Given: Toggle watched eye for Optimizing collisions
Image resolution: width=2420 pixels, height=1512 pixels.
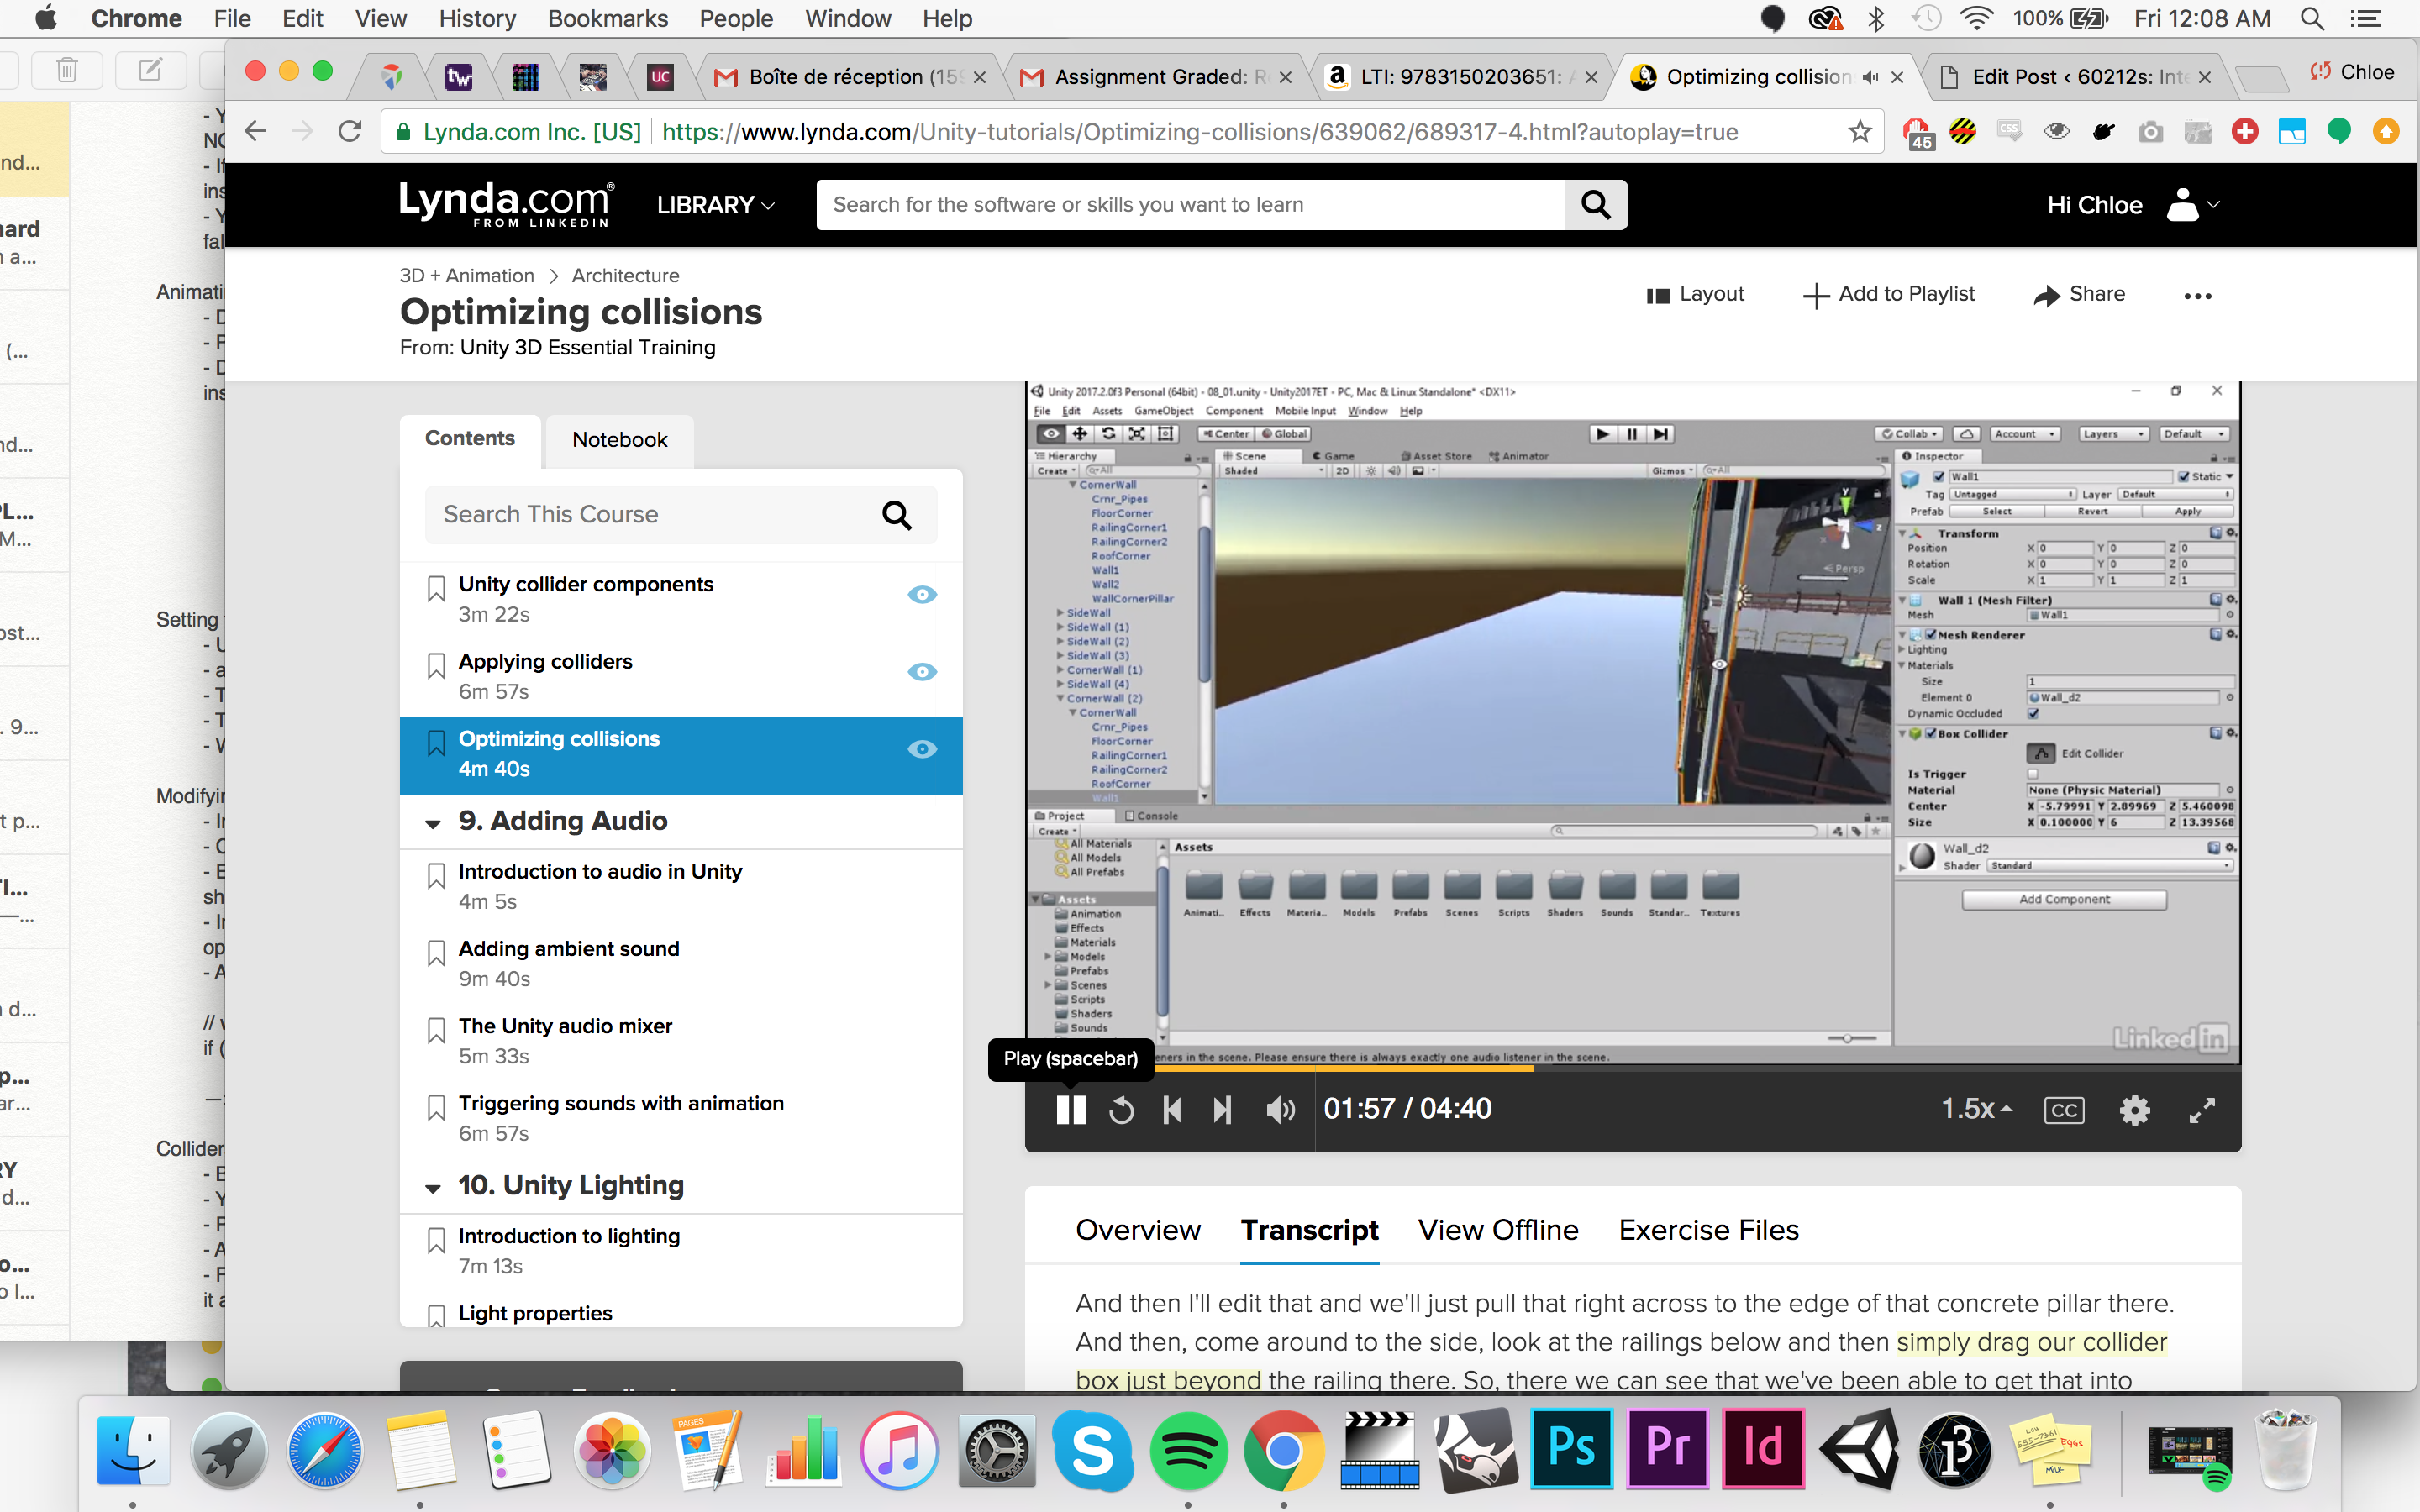Looking at the screenshot, I should coord(922,749).
